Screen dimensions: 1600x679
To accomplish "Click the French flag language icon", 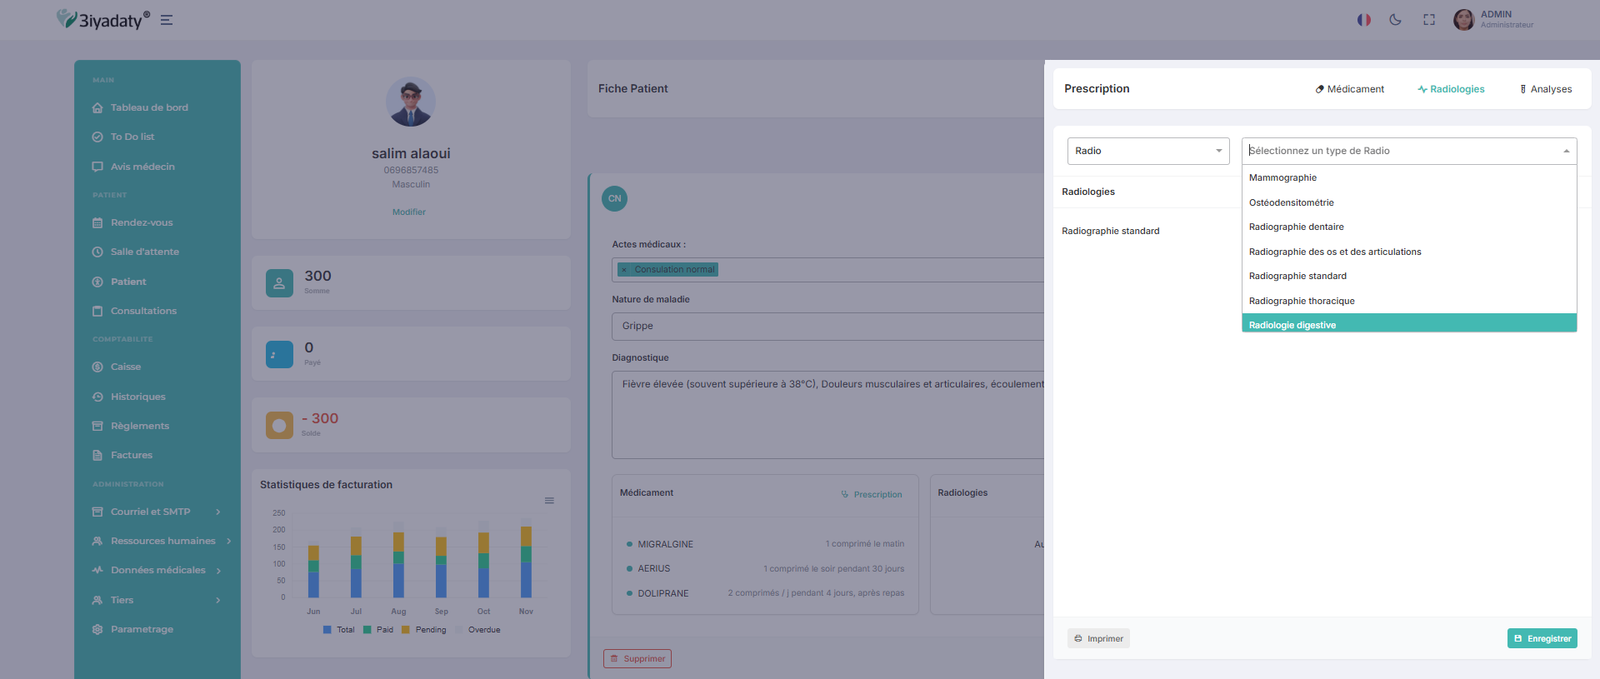I will click(1363, 20).
